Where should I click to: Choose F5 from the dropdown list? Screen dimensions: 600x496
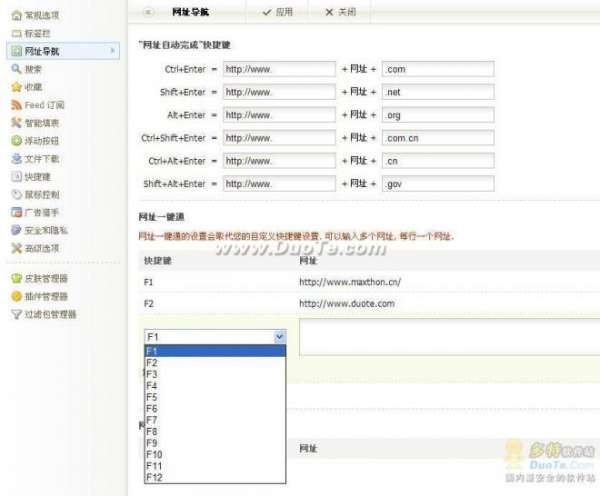[x=215, y=397]
